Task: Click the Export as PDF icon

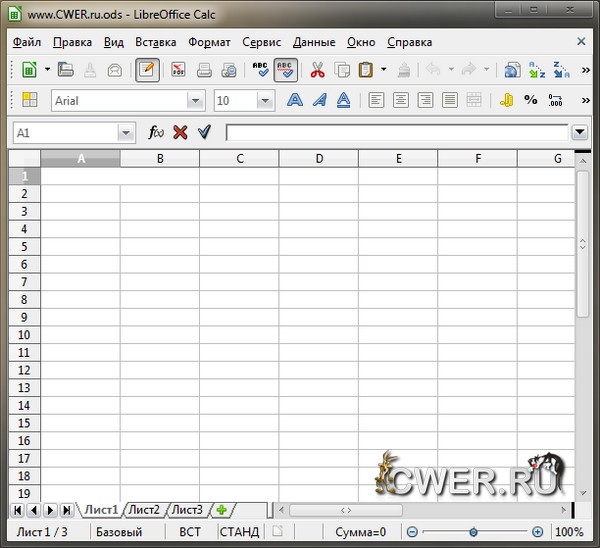Action: click(x=178, y=70)
